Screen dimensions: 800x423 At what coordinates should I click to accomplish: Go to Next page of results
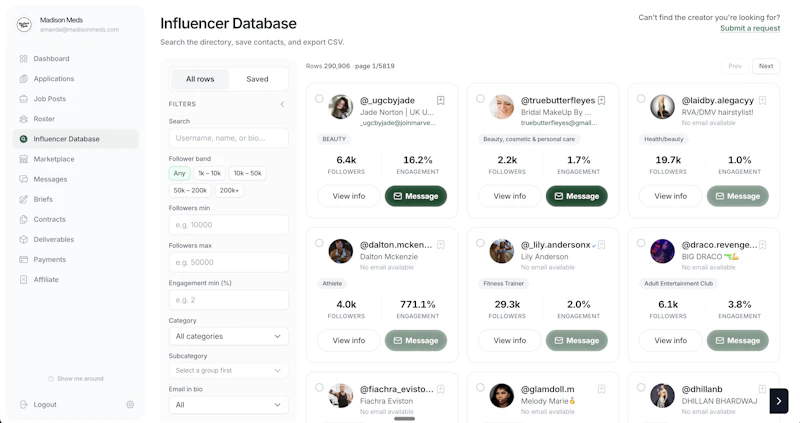point(766,66)
